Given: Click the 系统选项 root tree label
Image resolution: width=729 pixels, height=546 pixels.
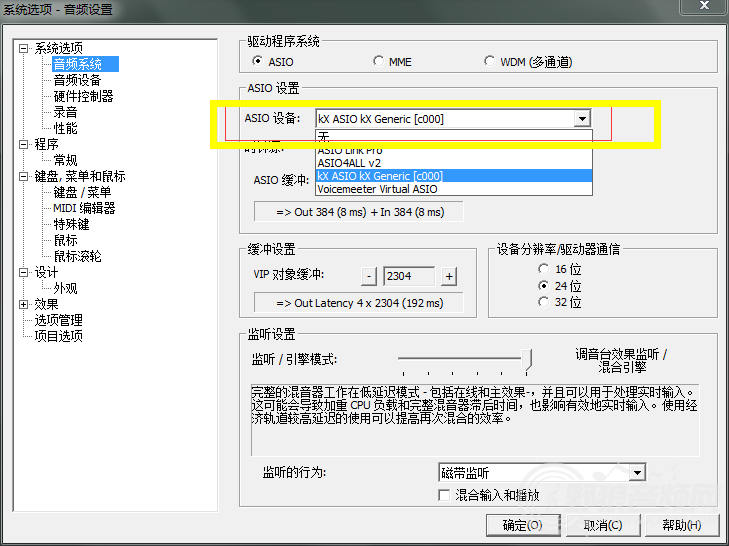Looking at the screenshot, I should coord(59,48).
